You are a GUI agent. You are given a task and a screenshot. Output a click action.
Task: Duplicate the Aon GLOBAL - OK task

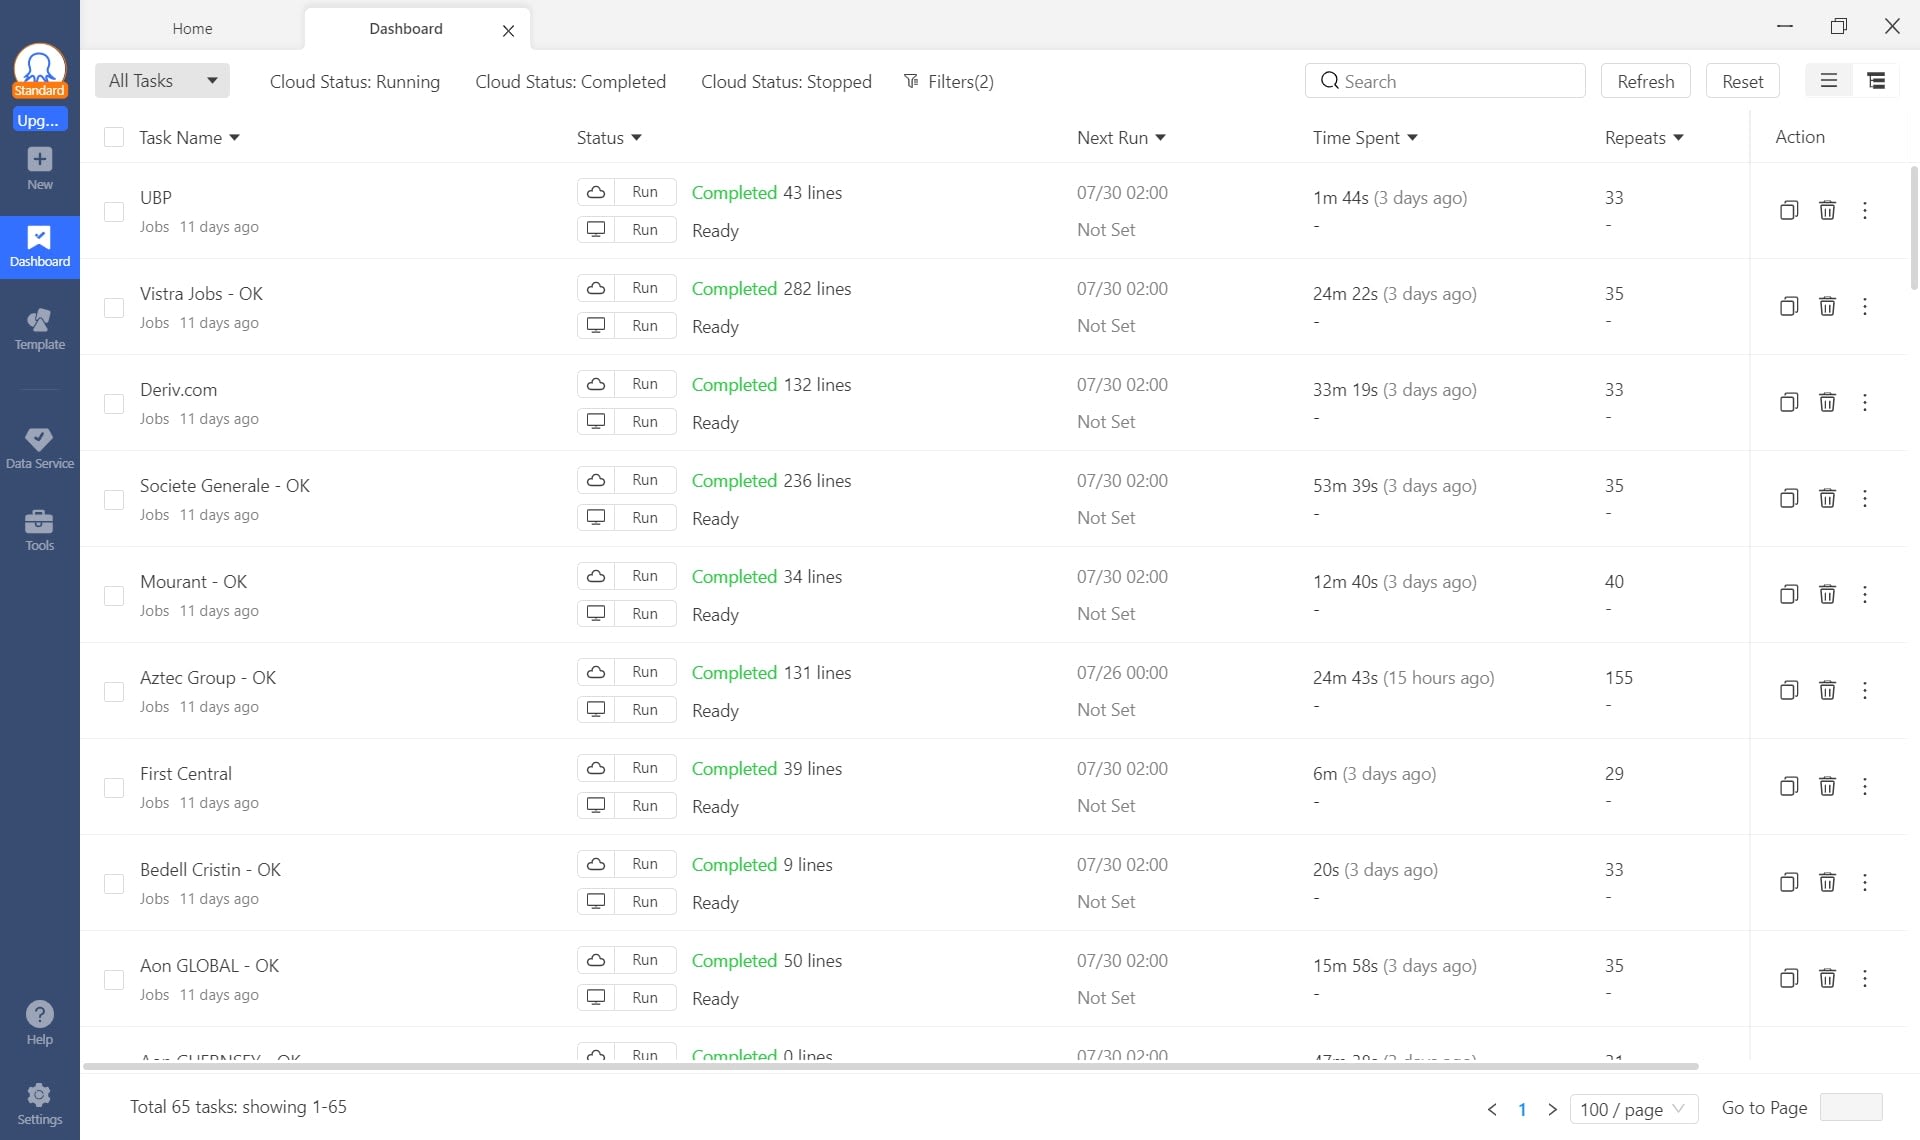click(1789, 978)
